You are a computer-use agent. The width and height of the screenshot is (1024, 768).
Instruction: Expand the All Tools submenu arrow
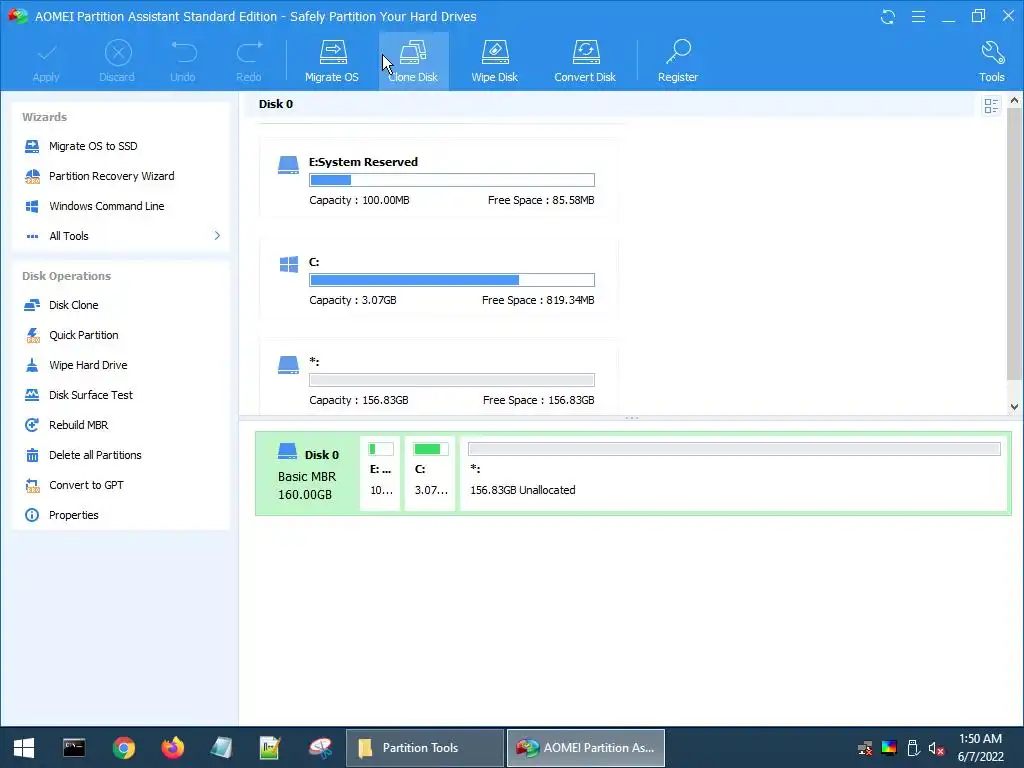tap(217, 236)
